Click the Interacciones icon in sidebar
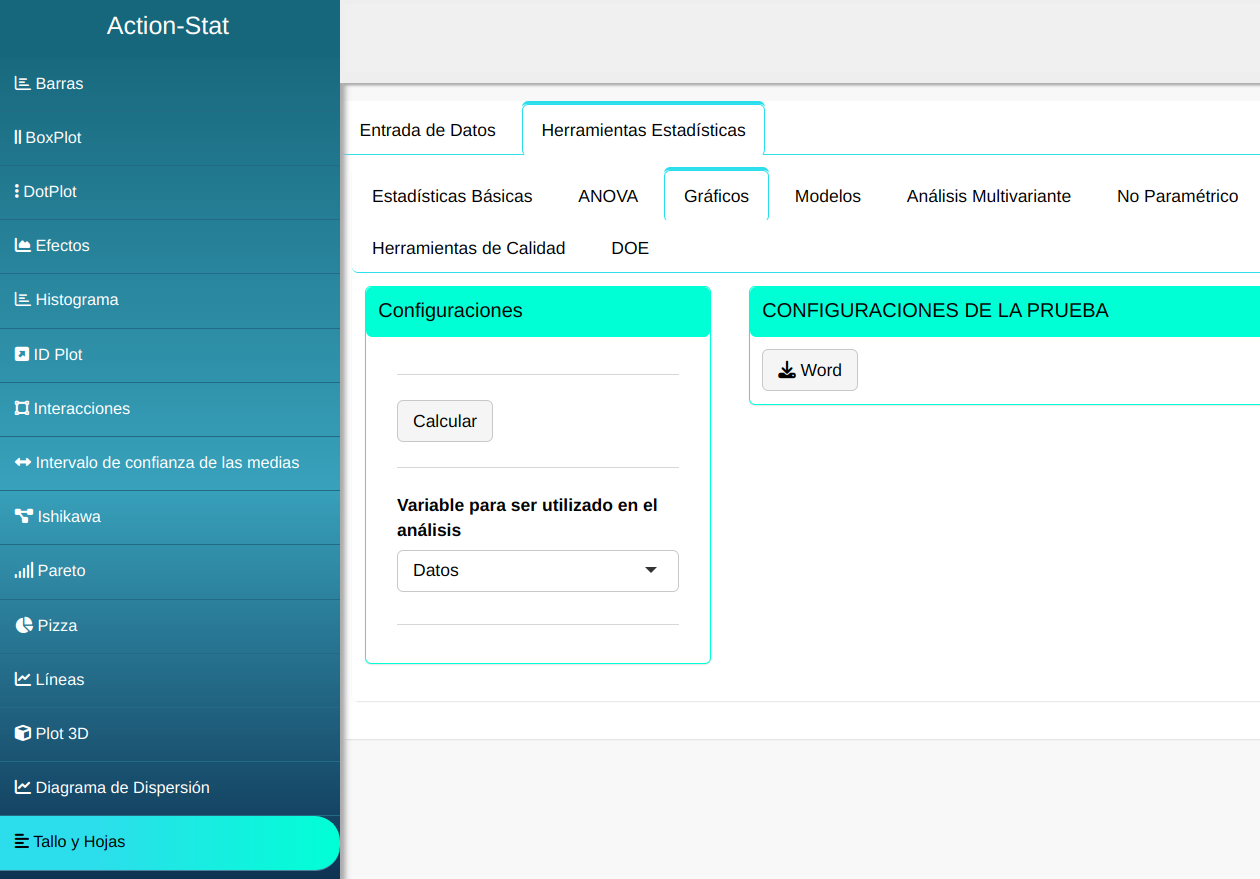Screen dimensions: 1260x879 tap(22, 409)
